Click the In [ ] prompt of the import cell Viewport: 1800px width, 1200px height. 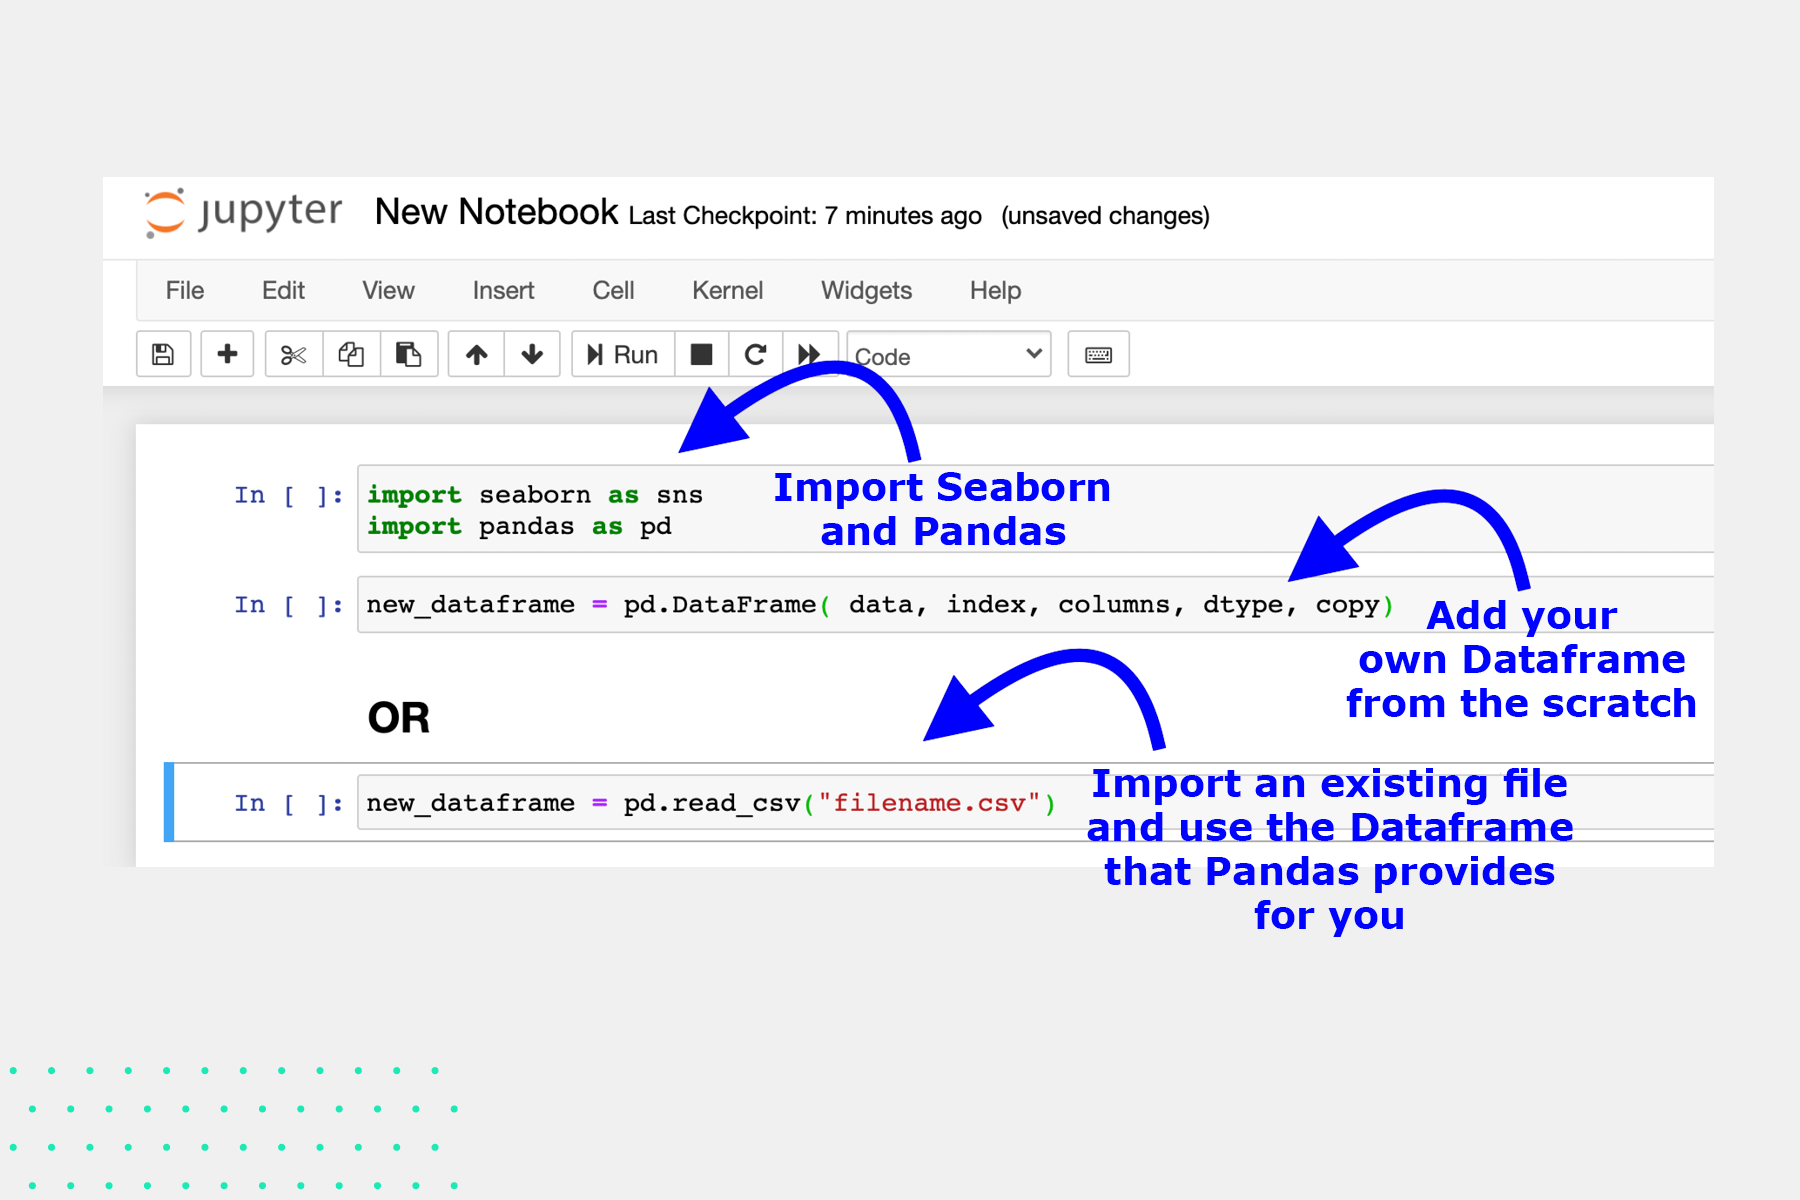point(288,495)
